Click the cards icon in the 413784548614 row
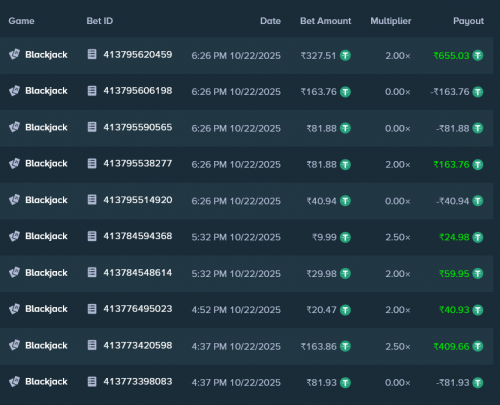500x405 pixels. [14, 272]
